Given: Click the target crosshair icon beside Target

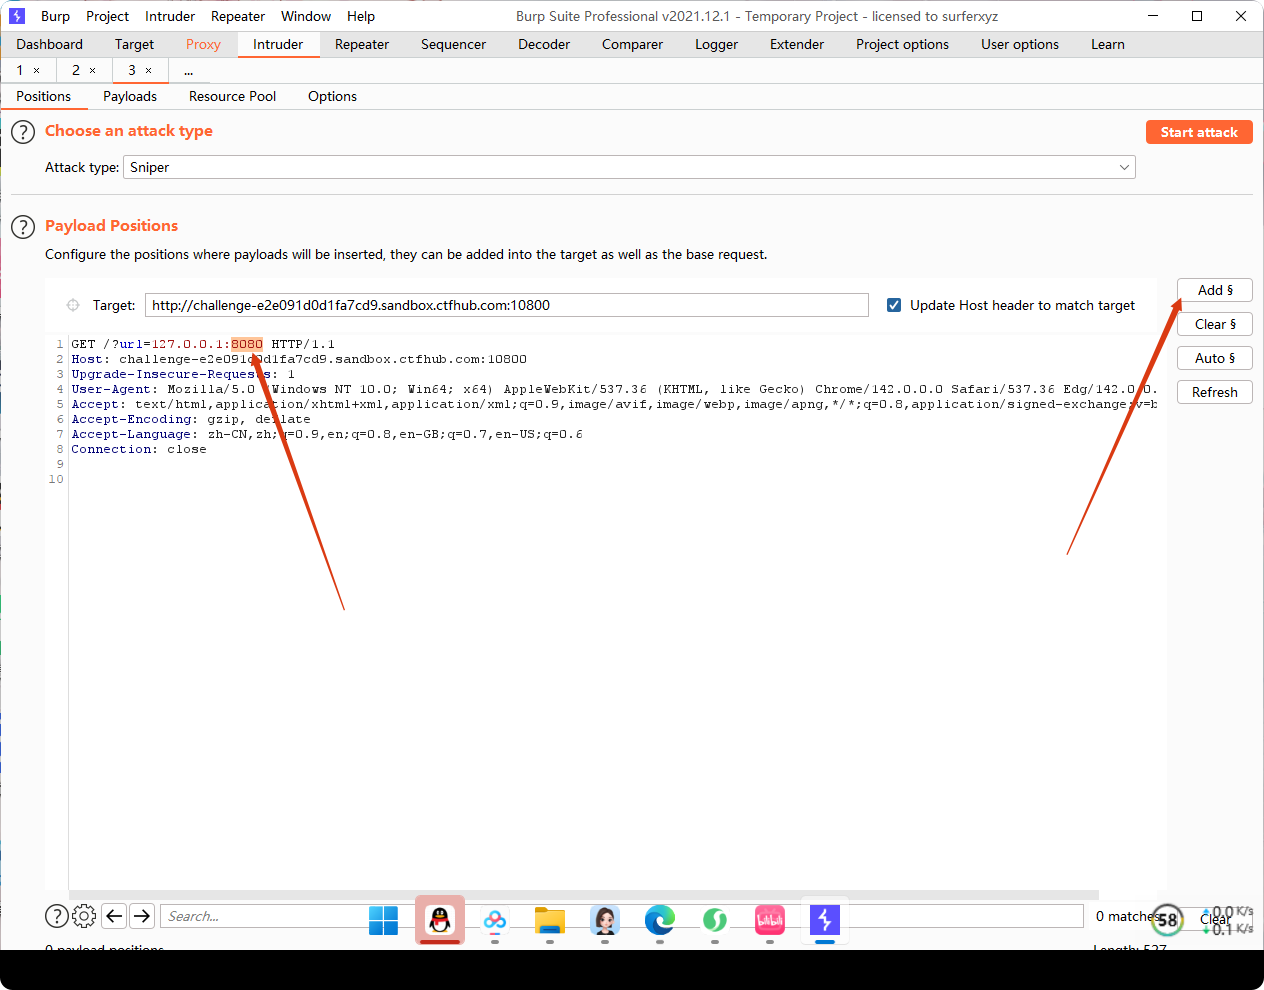Looking at the screenshot, I should [73, 305].
